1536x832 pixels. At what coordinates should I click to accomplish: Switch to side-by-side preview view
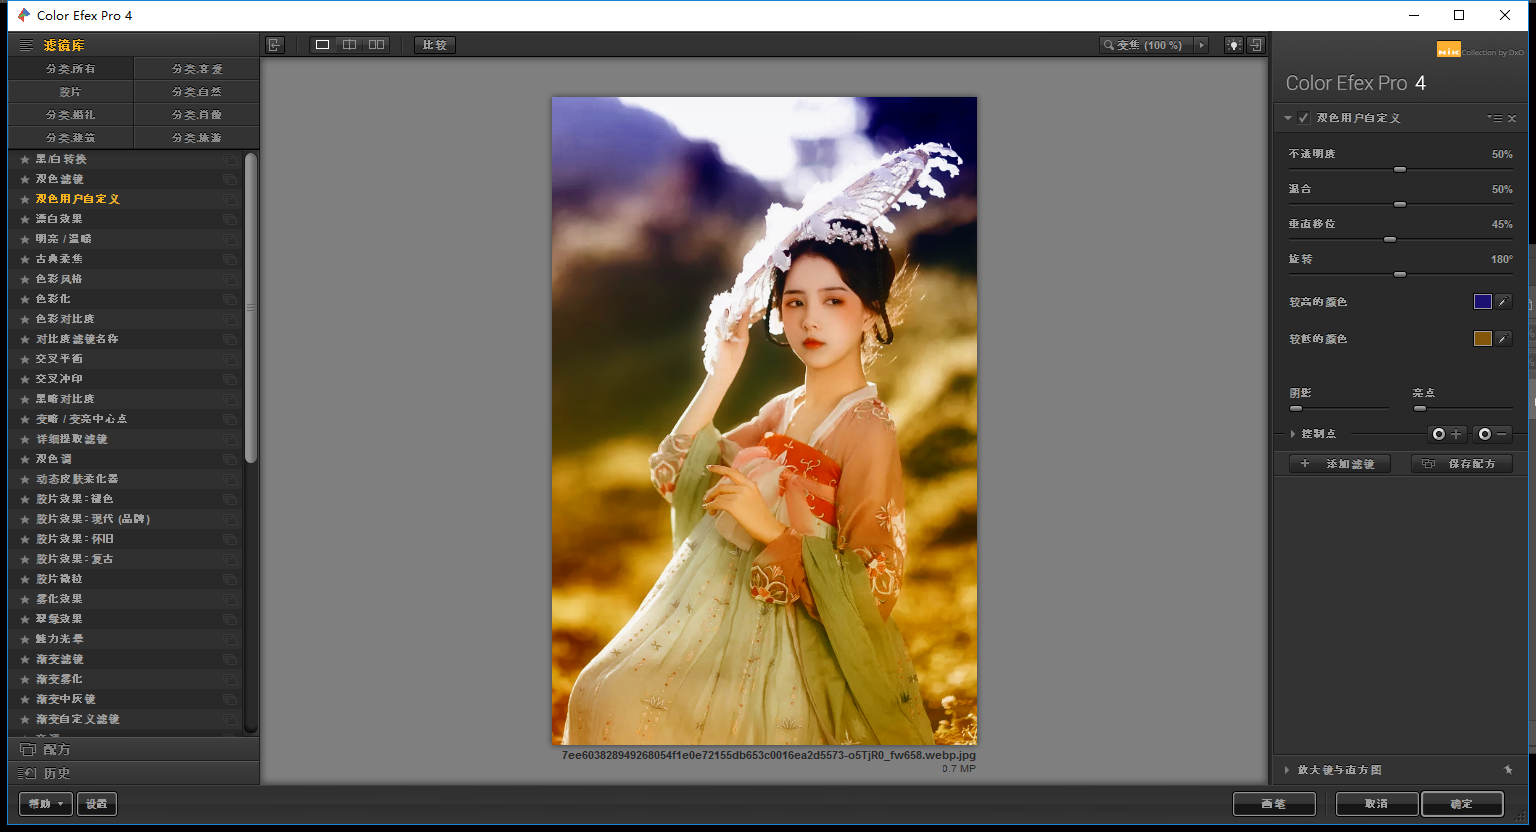376,45
